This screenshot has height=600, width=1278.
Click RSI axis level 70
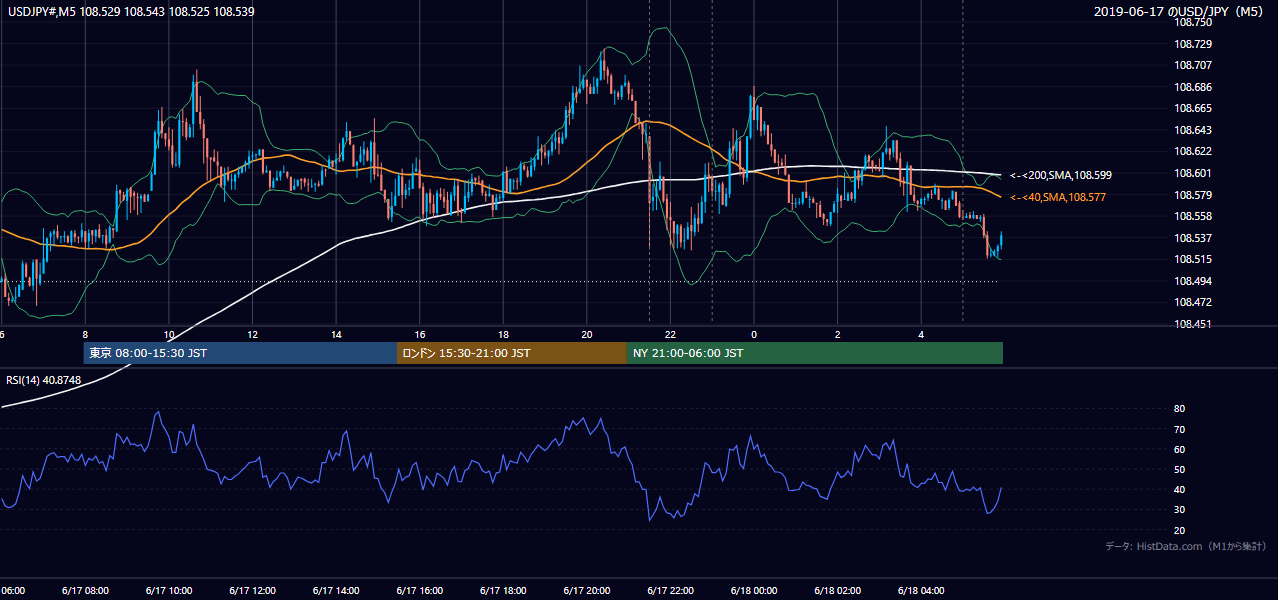pyautogui.click(x=1180, y=430)
